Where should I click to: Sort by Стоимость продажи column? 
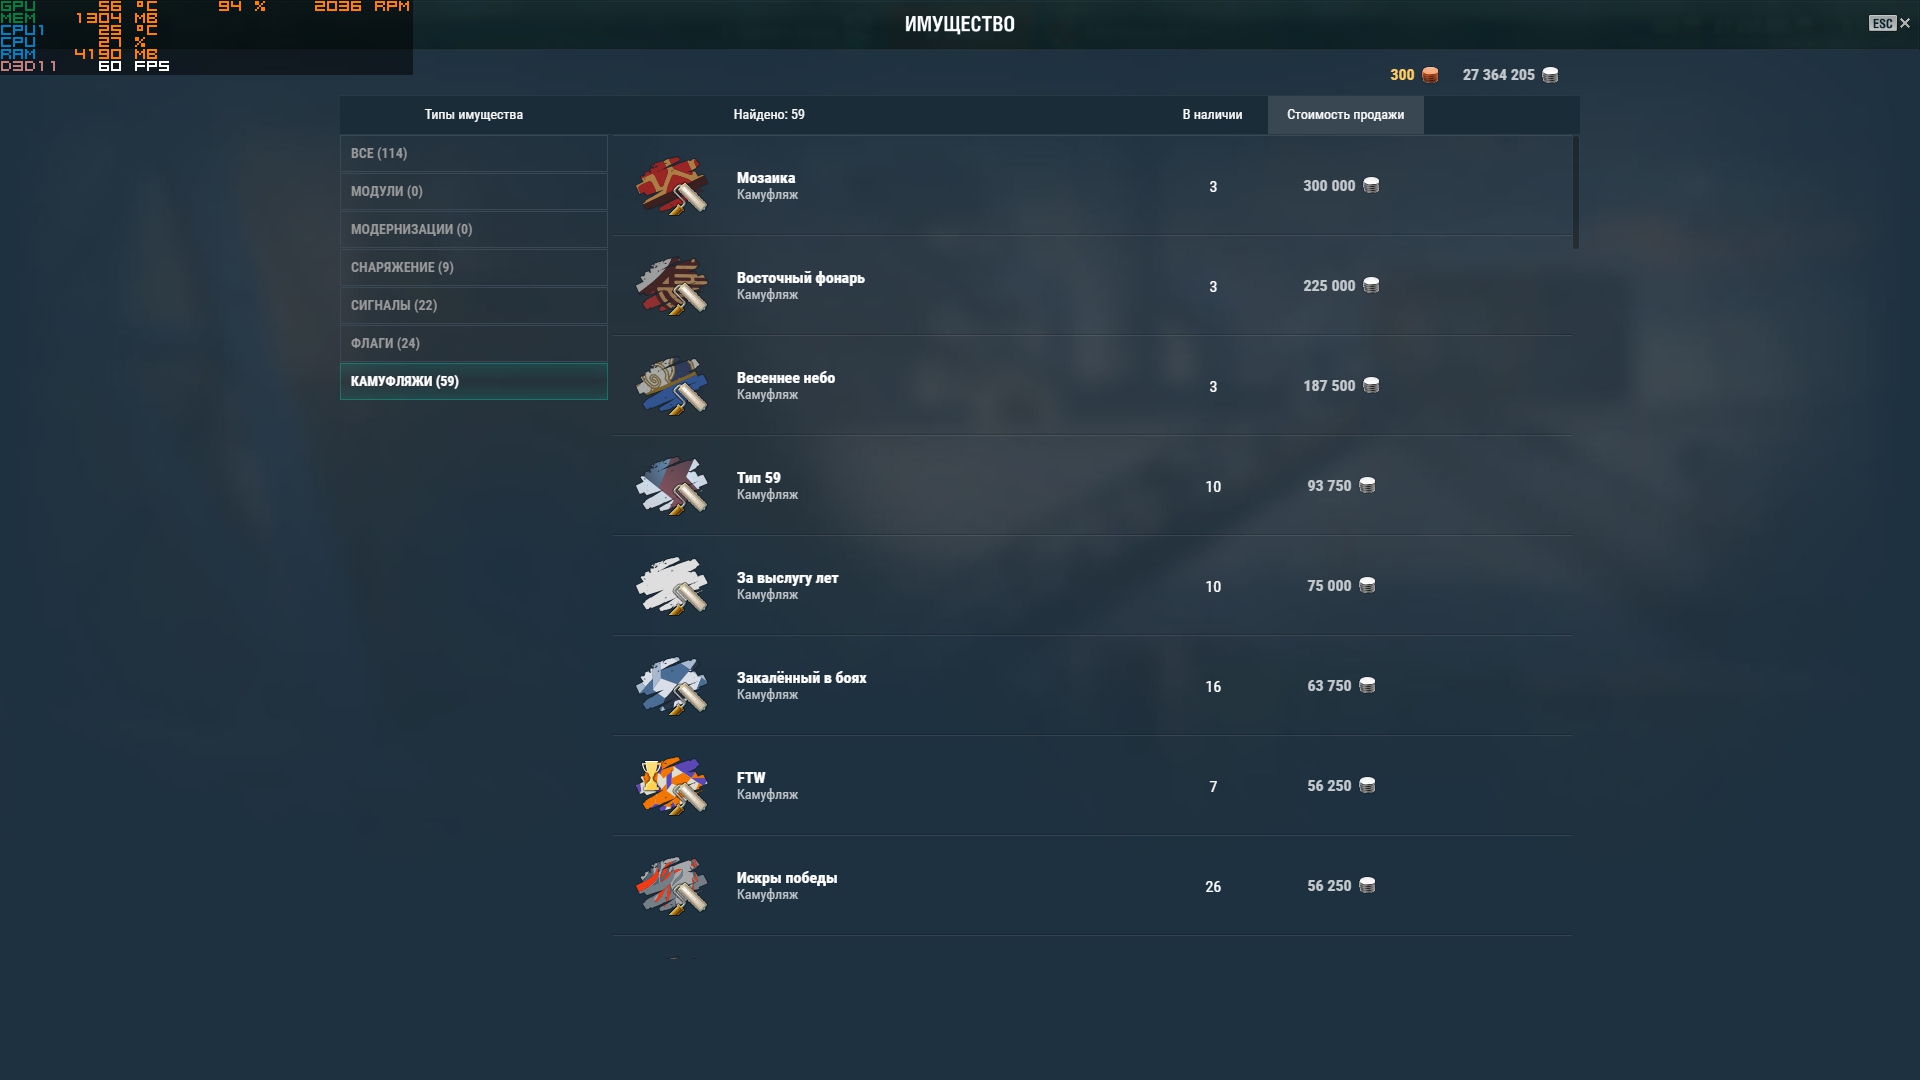click(x=1345, y=115)
